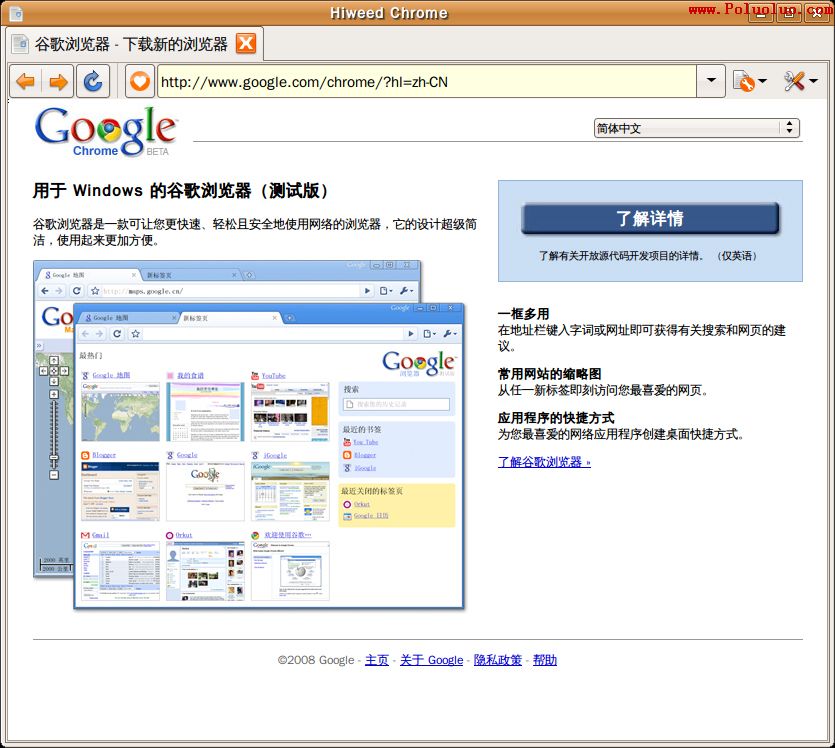Image resolution: width=835 pixels, height=748 pixels.
Task: Open the wrench tools menu icon
Action: (x=800, y=81)
